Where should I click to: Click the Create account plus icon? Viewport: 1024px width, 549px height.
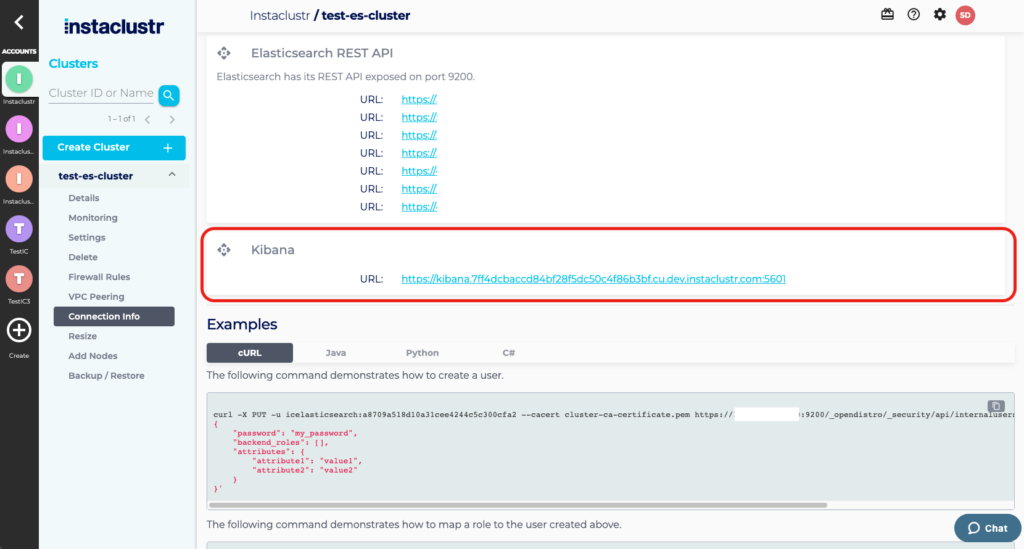tap(19, 330)
